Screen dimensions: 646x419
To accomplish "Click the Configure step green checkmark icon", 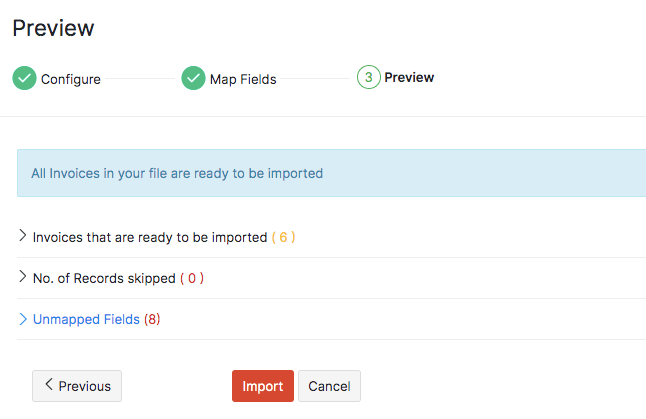I will (x=24, y=78).
